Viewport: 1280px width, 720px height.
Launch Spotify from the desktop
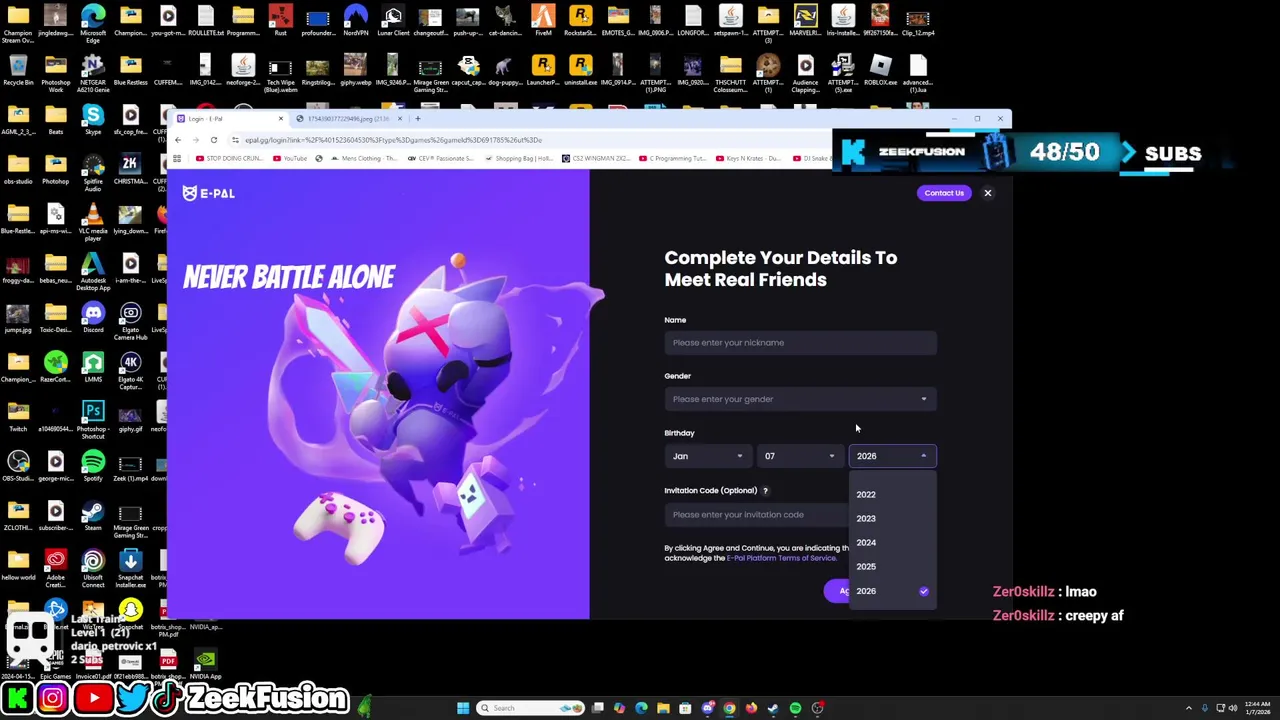point(93,466)
